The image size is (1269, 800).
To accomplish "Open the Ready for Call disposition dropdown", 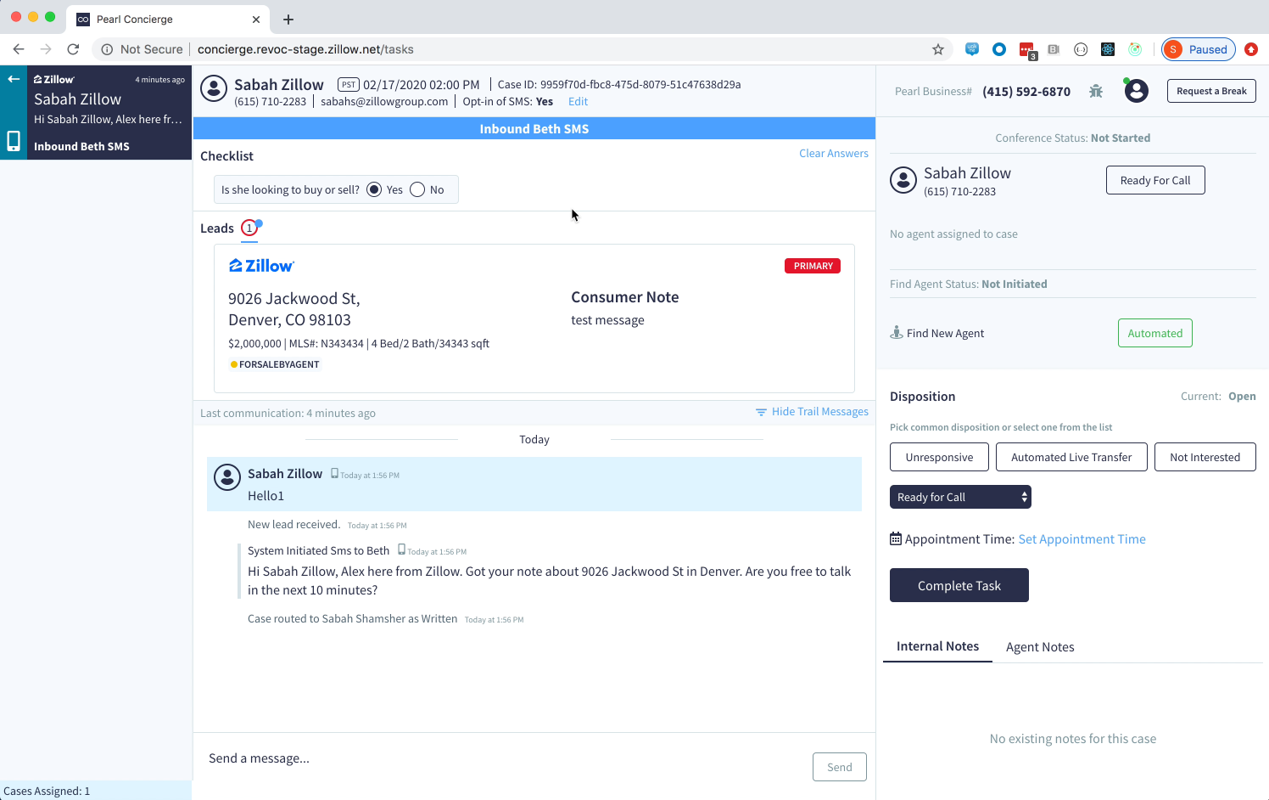I will 960,497.
